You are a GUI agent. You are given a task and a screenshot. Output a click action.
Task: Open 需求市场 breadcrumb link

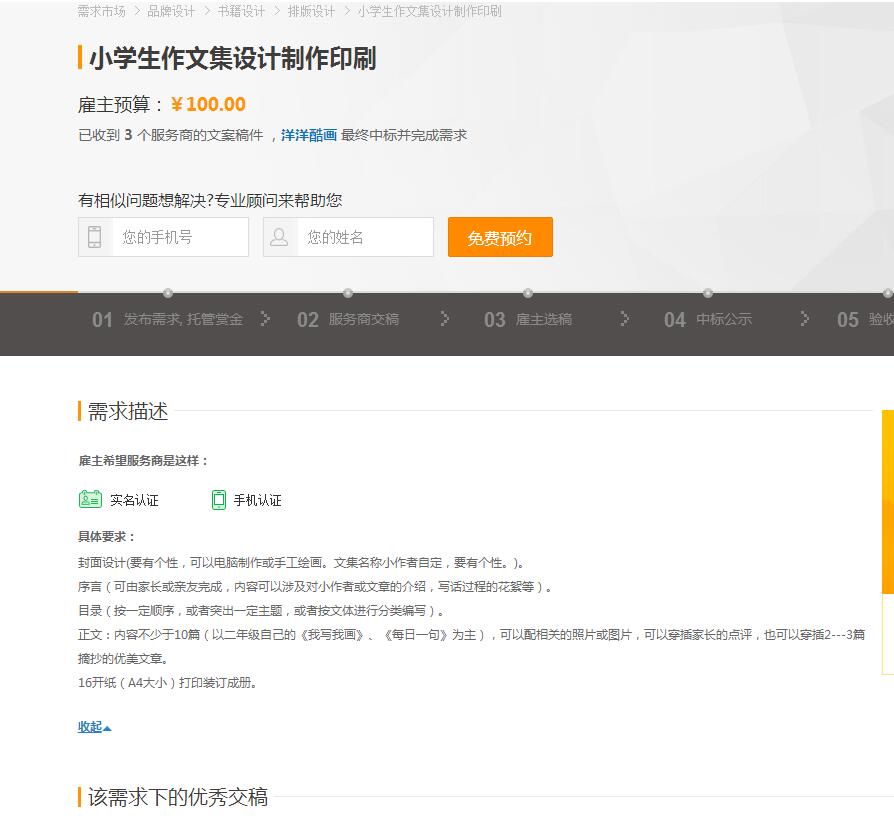click(x=101, y=11)
